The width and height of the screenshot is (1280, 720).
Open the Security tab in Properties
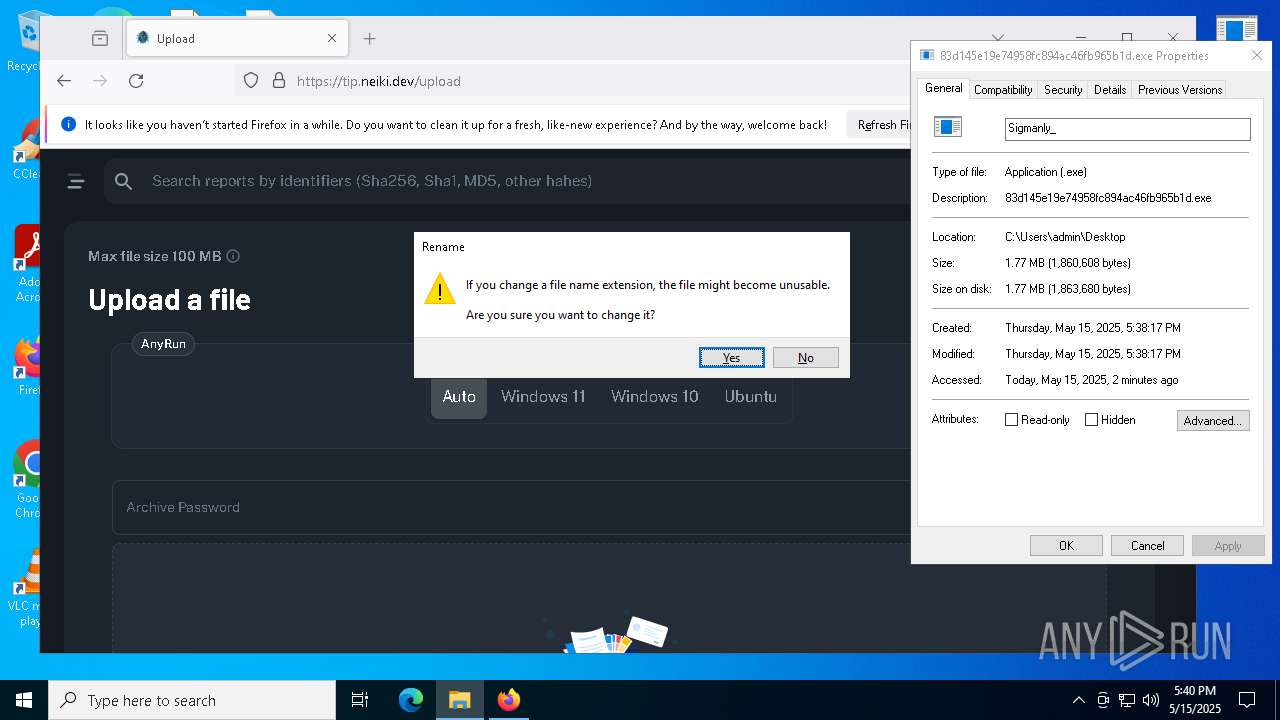click(x=1063, y=89)
